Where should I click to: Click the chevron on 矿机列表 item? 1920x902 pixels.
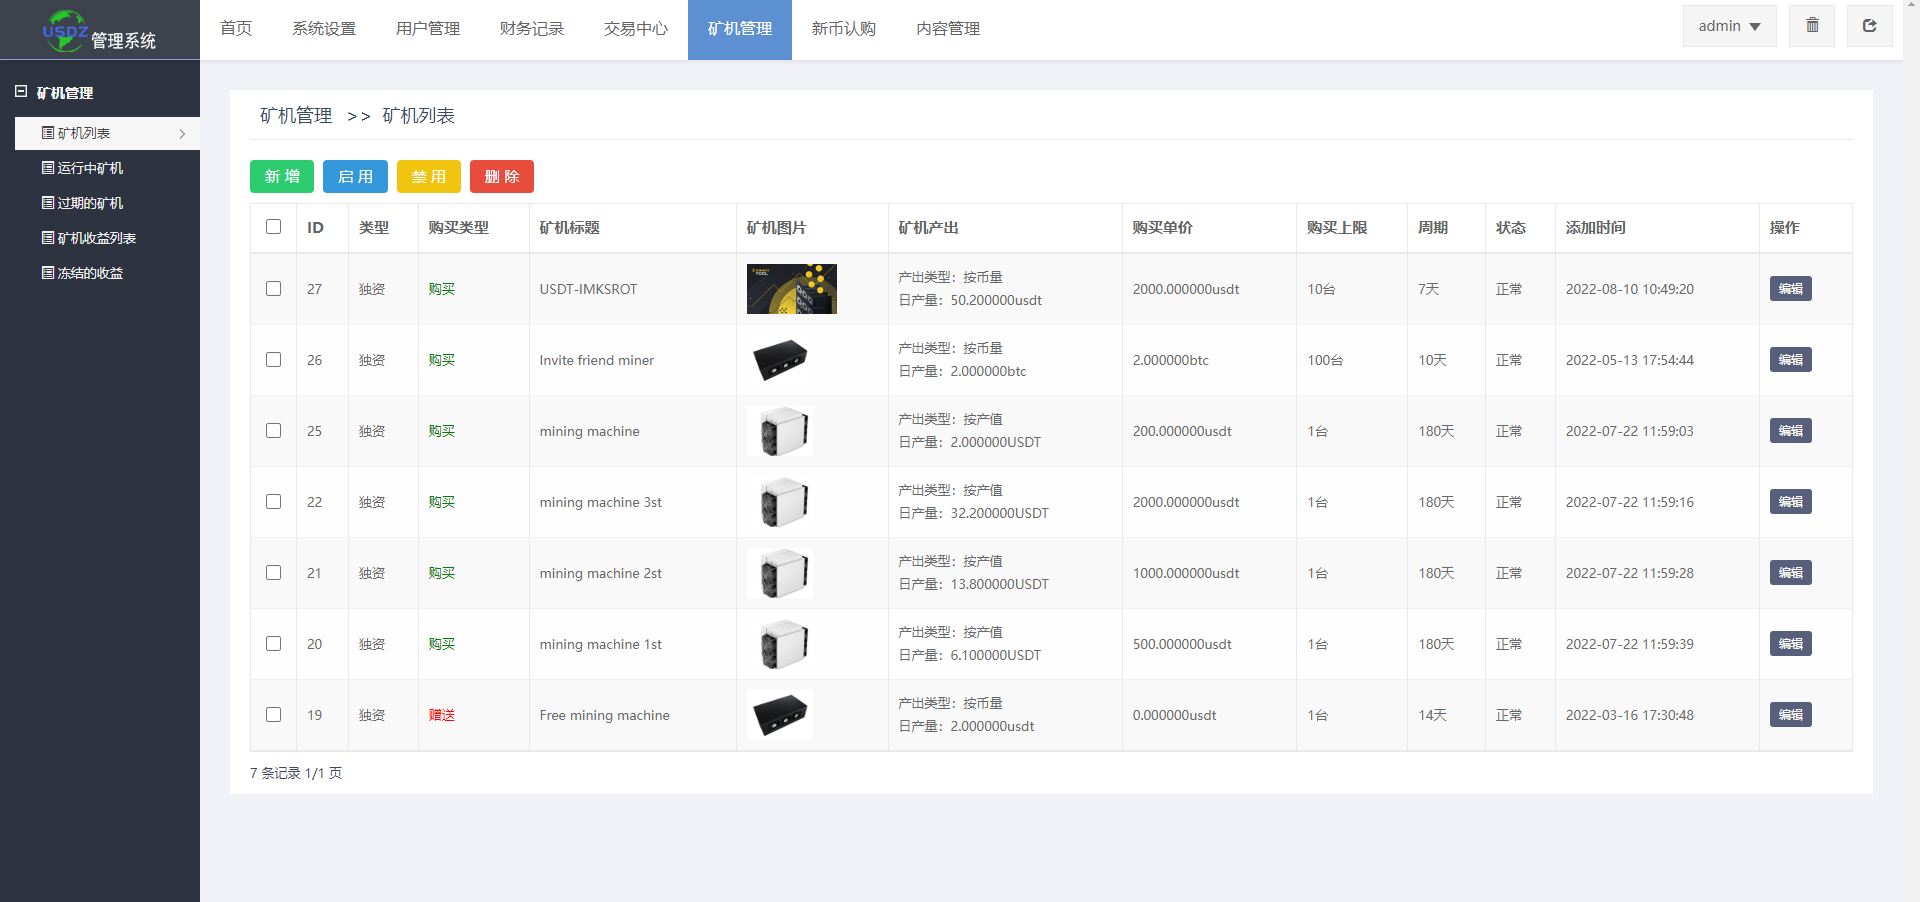182,134
